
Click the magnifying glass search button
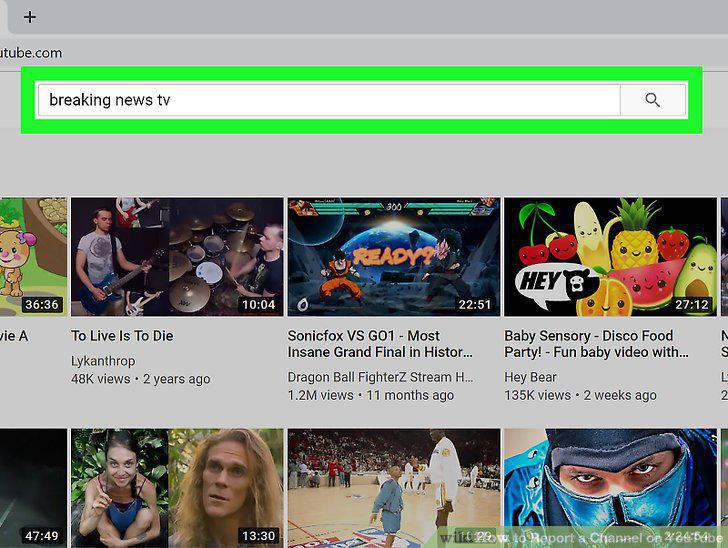(653, 100)
